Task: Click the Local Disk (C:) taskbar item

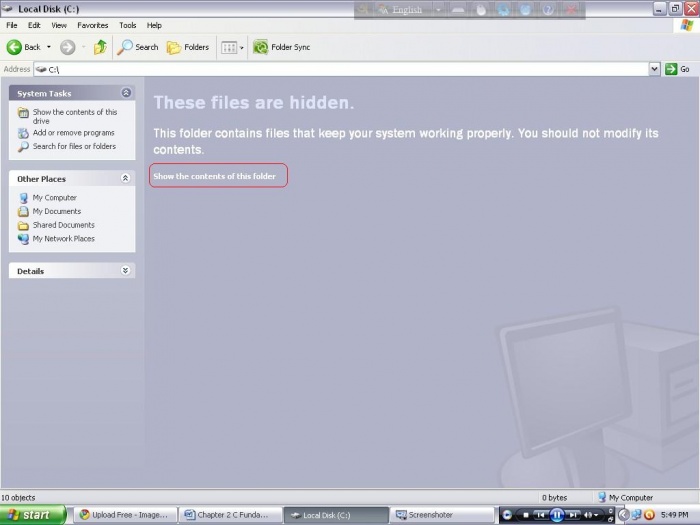Action: [336, 515]
